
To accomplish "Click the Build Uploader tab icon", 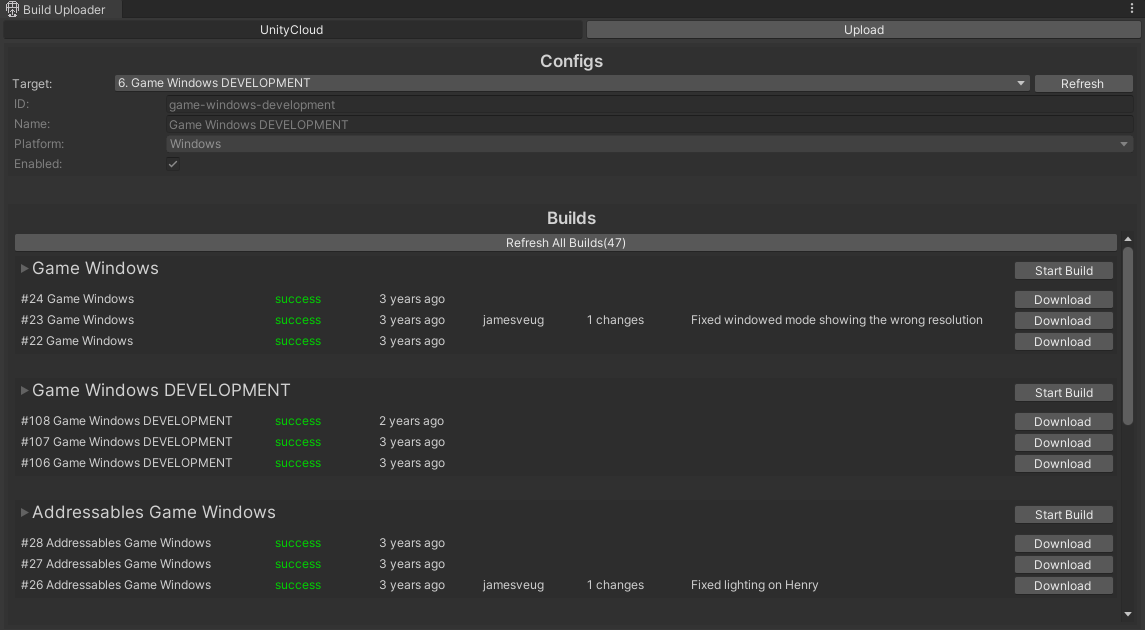I will pos(10,10).
